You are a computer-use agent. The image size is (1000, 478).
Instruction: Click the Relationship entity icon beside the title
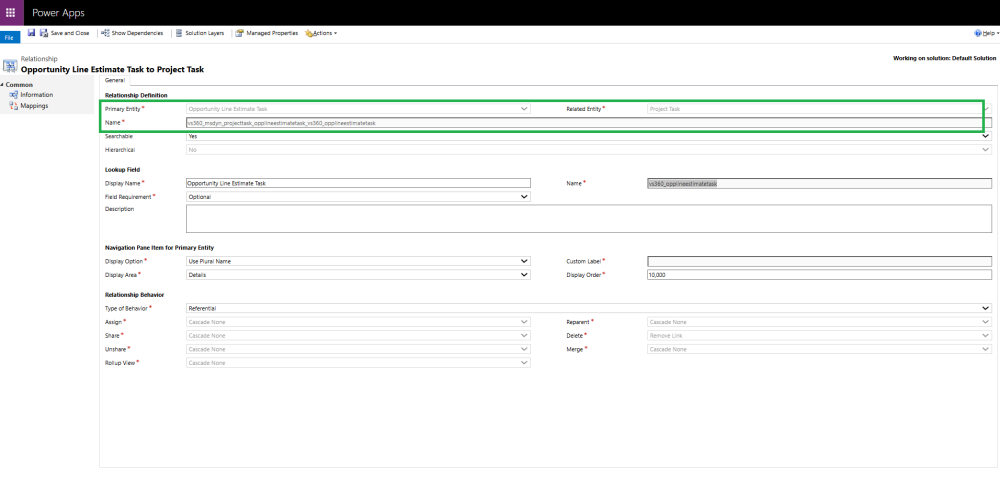[x=10, y=66]
